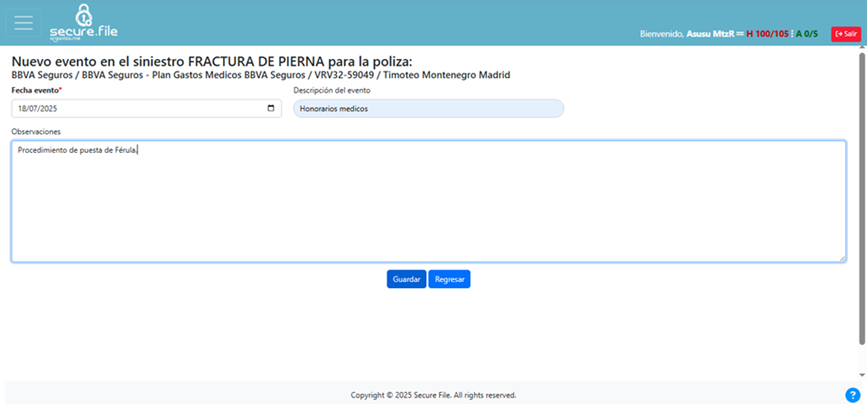Click the policy line with VRV32-59049
The width and height of the screenshot is (867, 404).
(x=260, y=75)
